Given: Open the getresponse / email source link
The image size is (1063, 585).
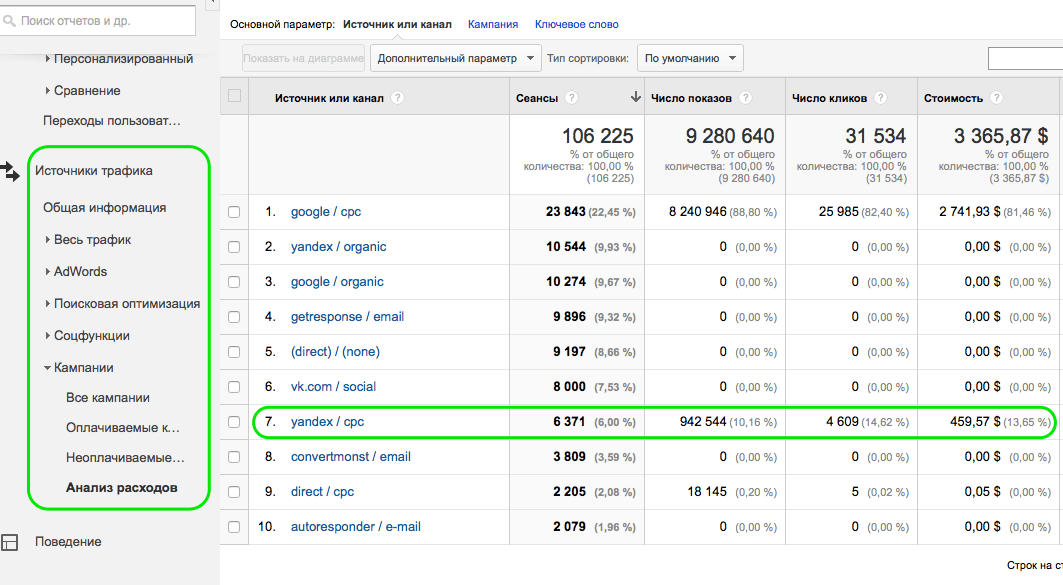Looking at the screenshot, I should click(x=347, y=317).
